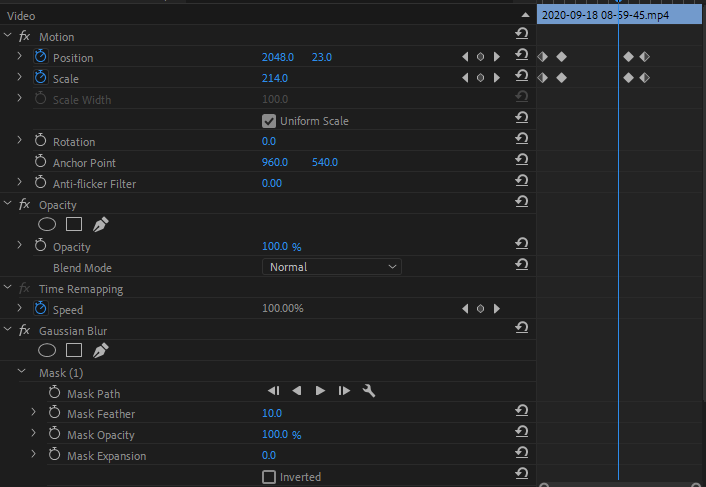Go to next Position keyframe
The height and width of the screenshot is (487, 706).
click(x=497, y=57)
